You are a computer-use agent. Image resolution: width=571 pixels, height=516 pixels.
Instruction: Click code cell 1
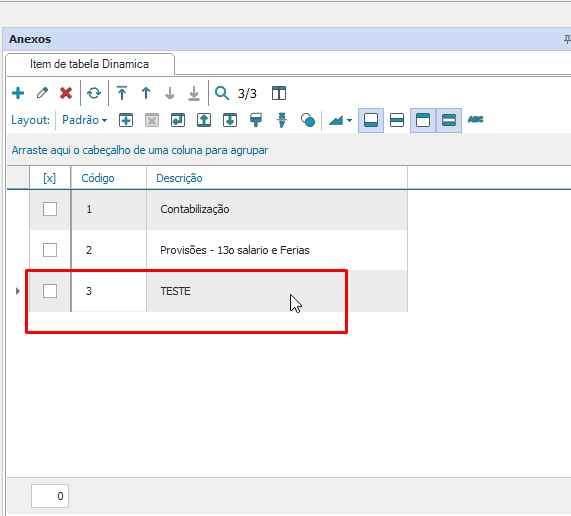(109, 209)
